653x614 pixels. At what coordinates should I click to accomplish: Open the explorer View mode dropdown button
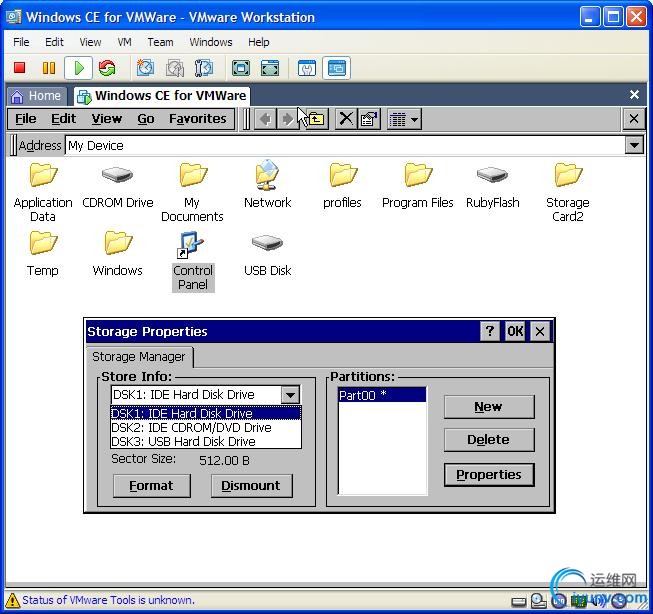pyautogui.click(x=404, y=119)
